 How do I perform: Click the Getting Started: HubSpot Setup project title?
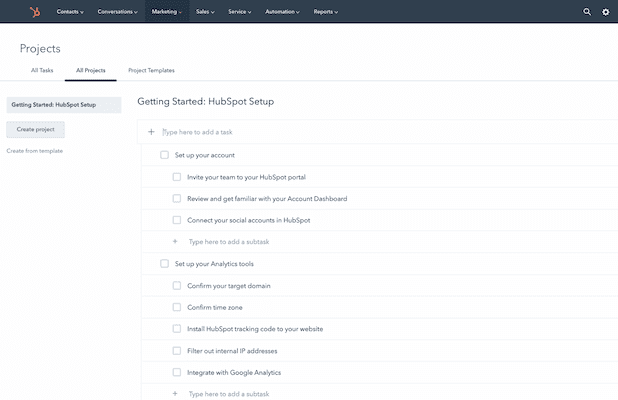(206, 102)
